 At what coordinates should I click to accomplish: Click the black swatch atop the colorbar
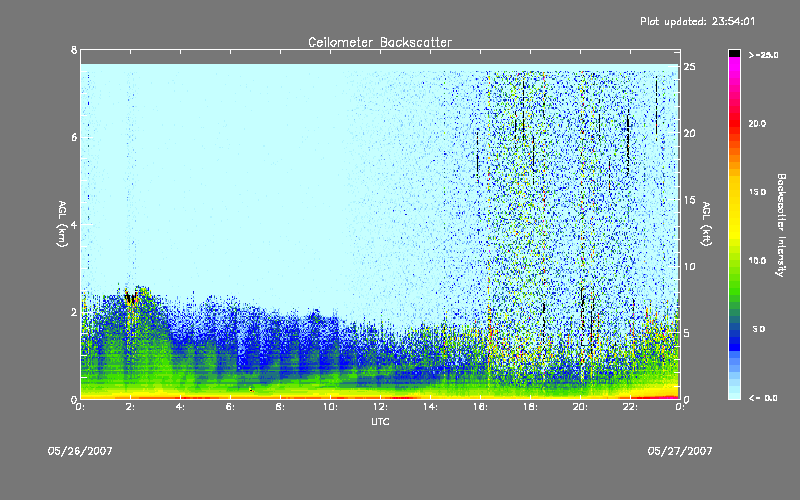click(x=734, y=53)
